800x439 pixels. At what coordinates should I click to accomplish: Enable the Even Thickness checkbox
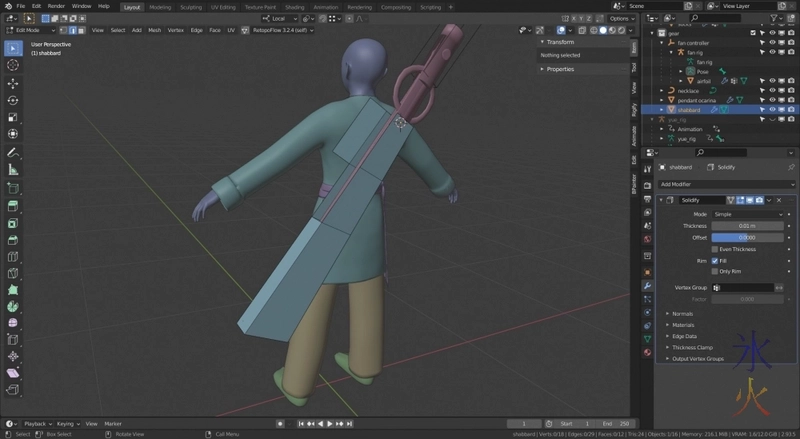714,249
